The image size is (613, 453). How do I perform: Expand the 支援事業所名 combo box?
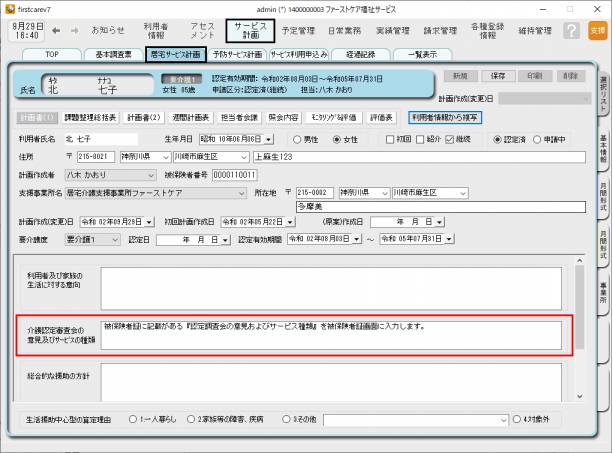coord(241,190)
